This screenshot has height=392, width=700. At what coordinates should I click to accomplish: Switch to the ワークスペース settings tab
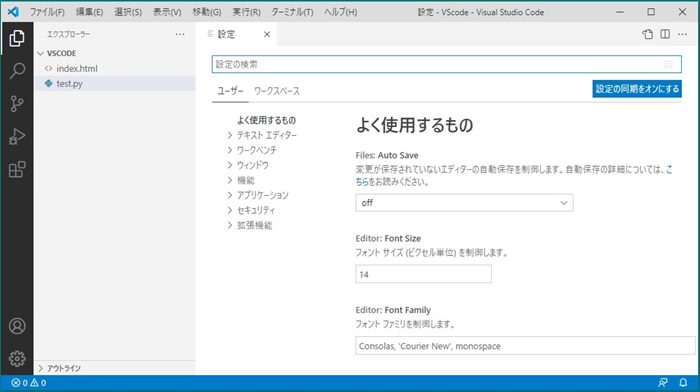(277, 91)
